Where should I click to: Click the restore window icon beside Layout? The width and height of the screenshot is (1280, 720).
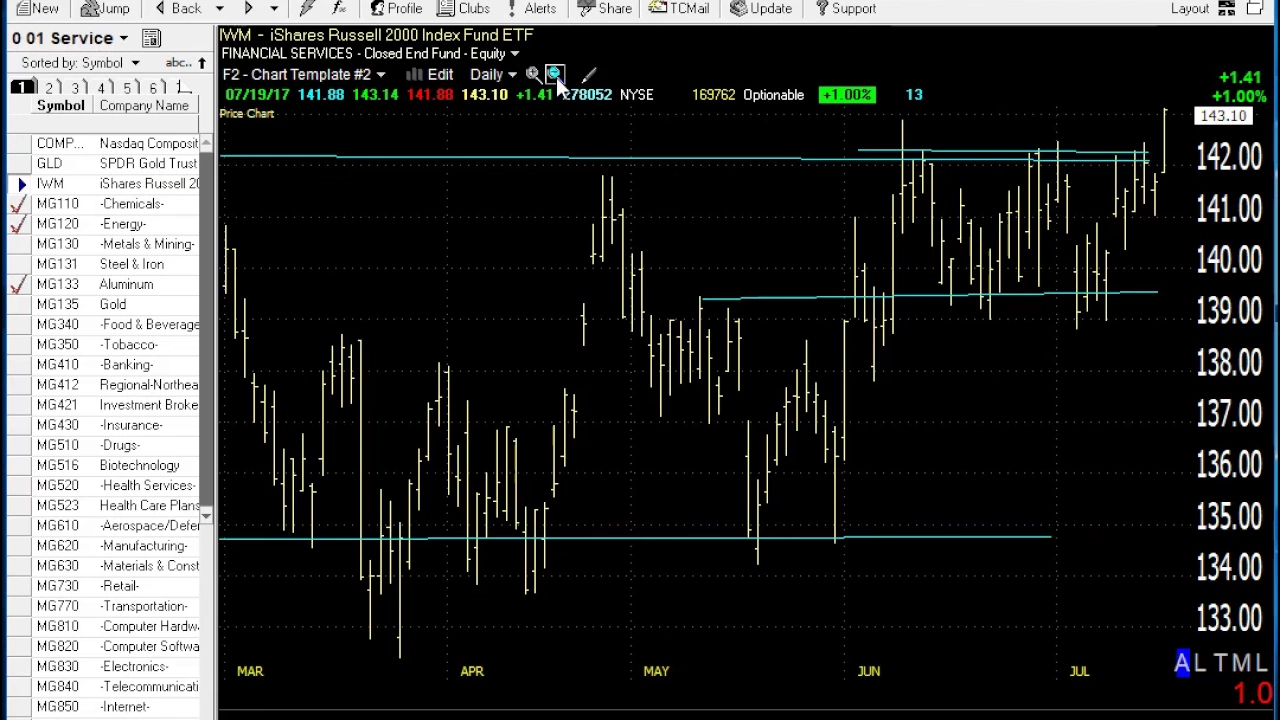[x=1256, y=9]
